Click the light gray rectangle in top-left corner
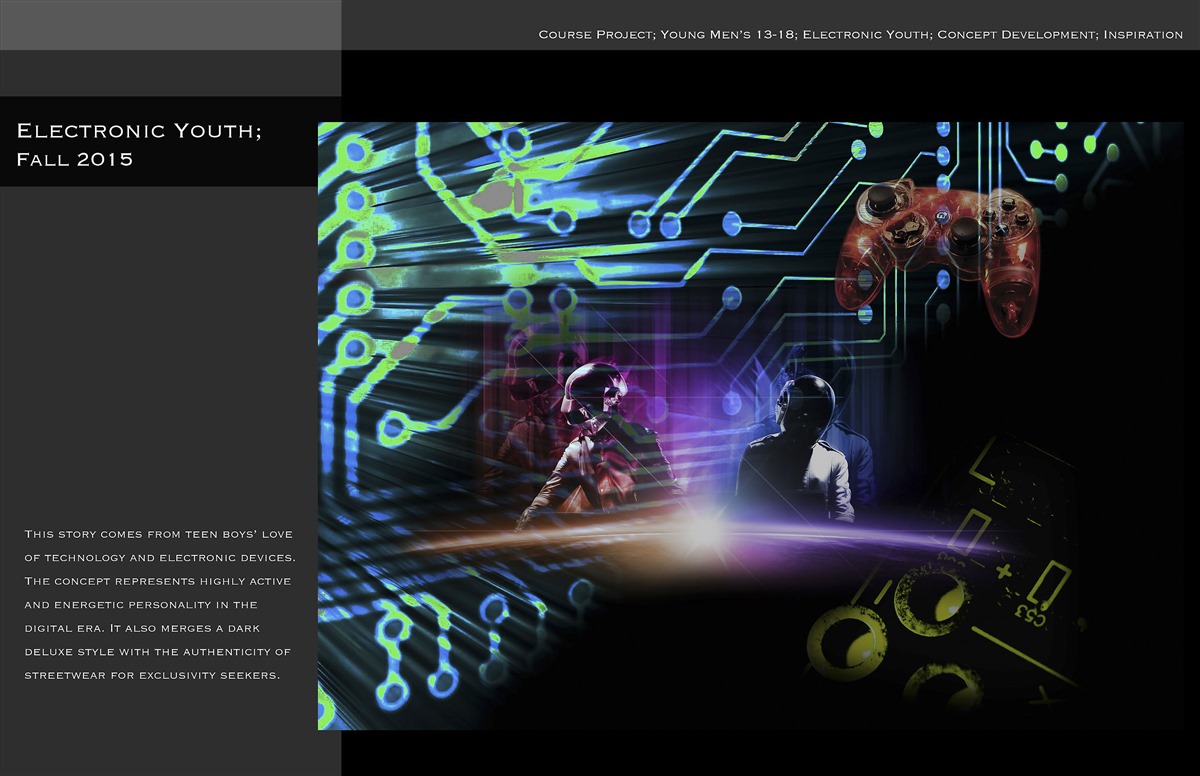1200x776 pixels. pos(170,24)
